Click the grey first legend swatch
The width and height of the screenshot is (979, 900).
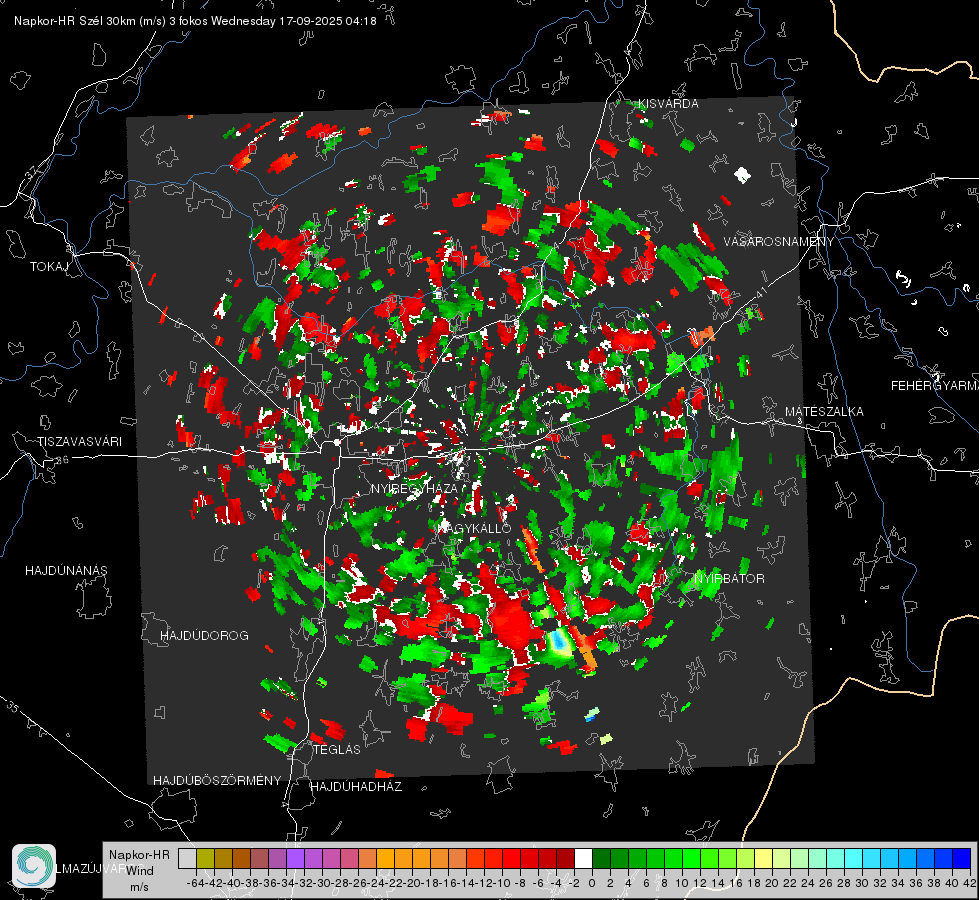click(x=187, y=858)
